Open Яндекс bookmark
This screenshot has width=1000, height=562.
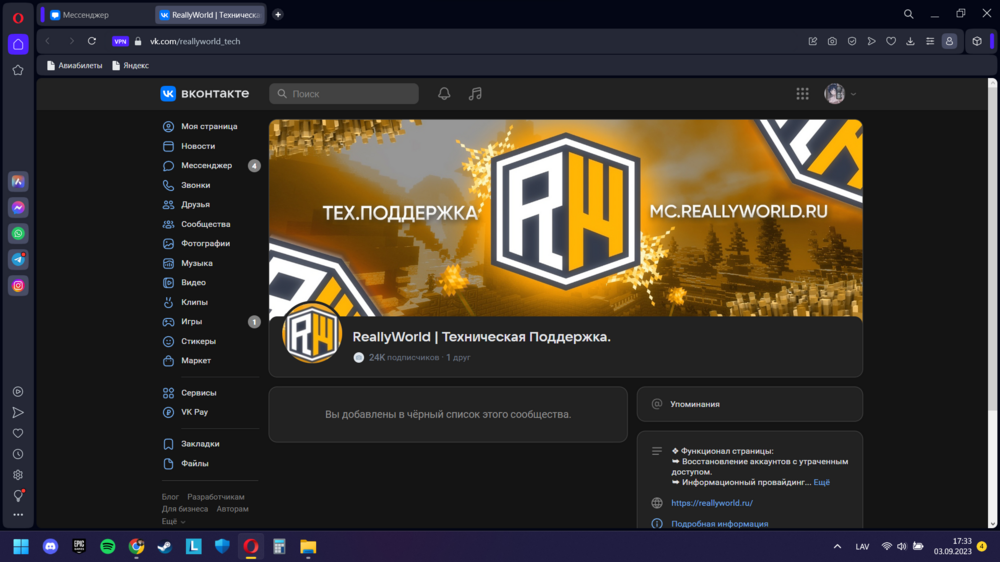(130, 66)
